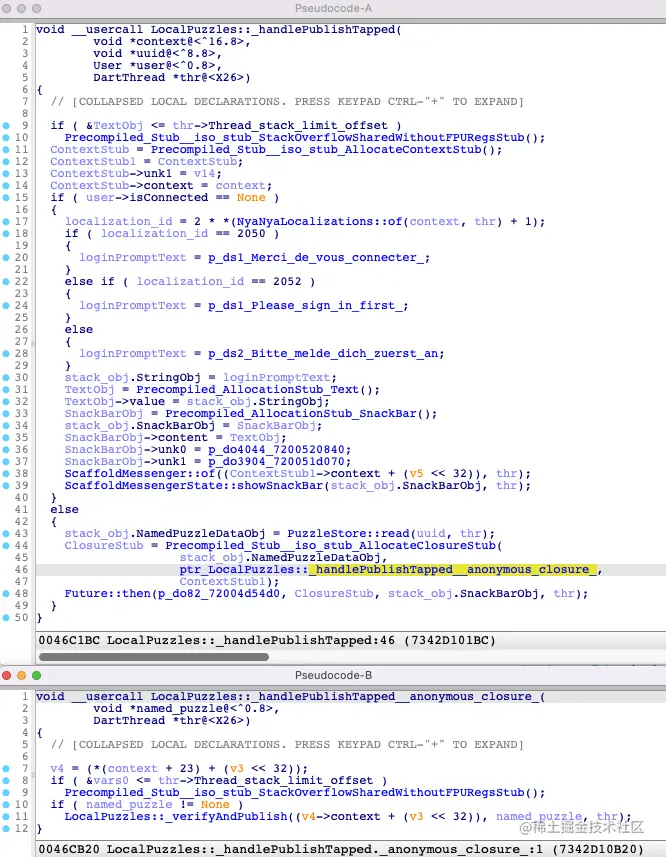Click LocalPuzzles::_verifyAndPublish in Pseudocode-B
The height and width of the screenshot is (857, 666).
click(176, 816)
